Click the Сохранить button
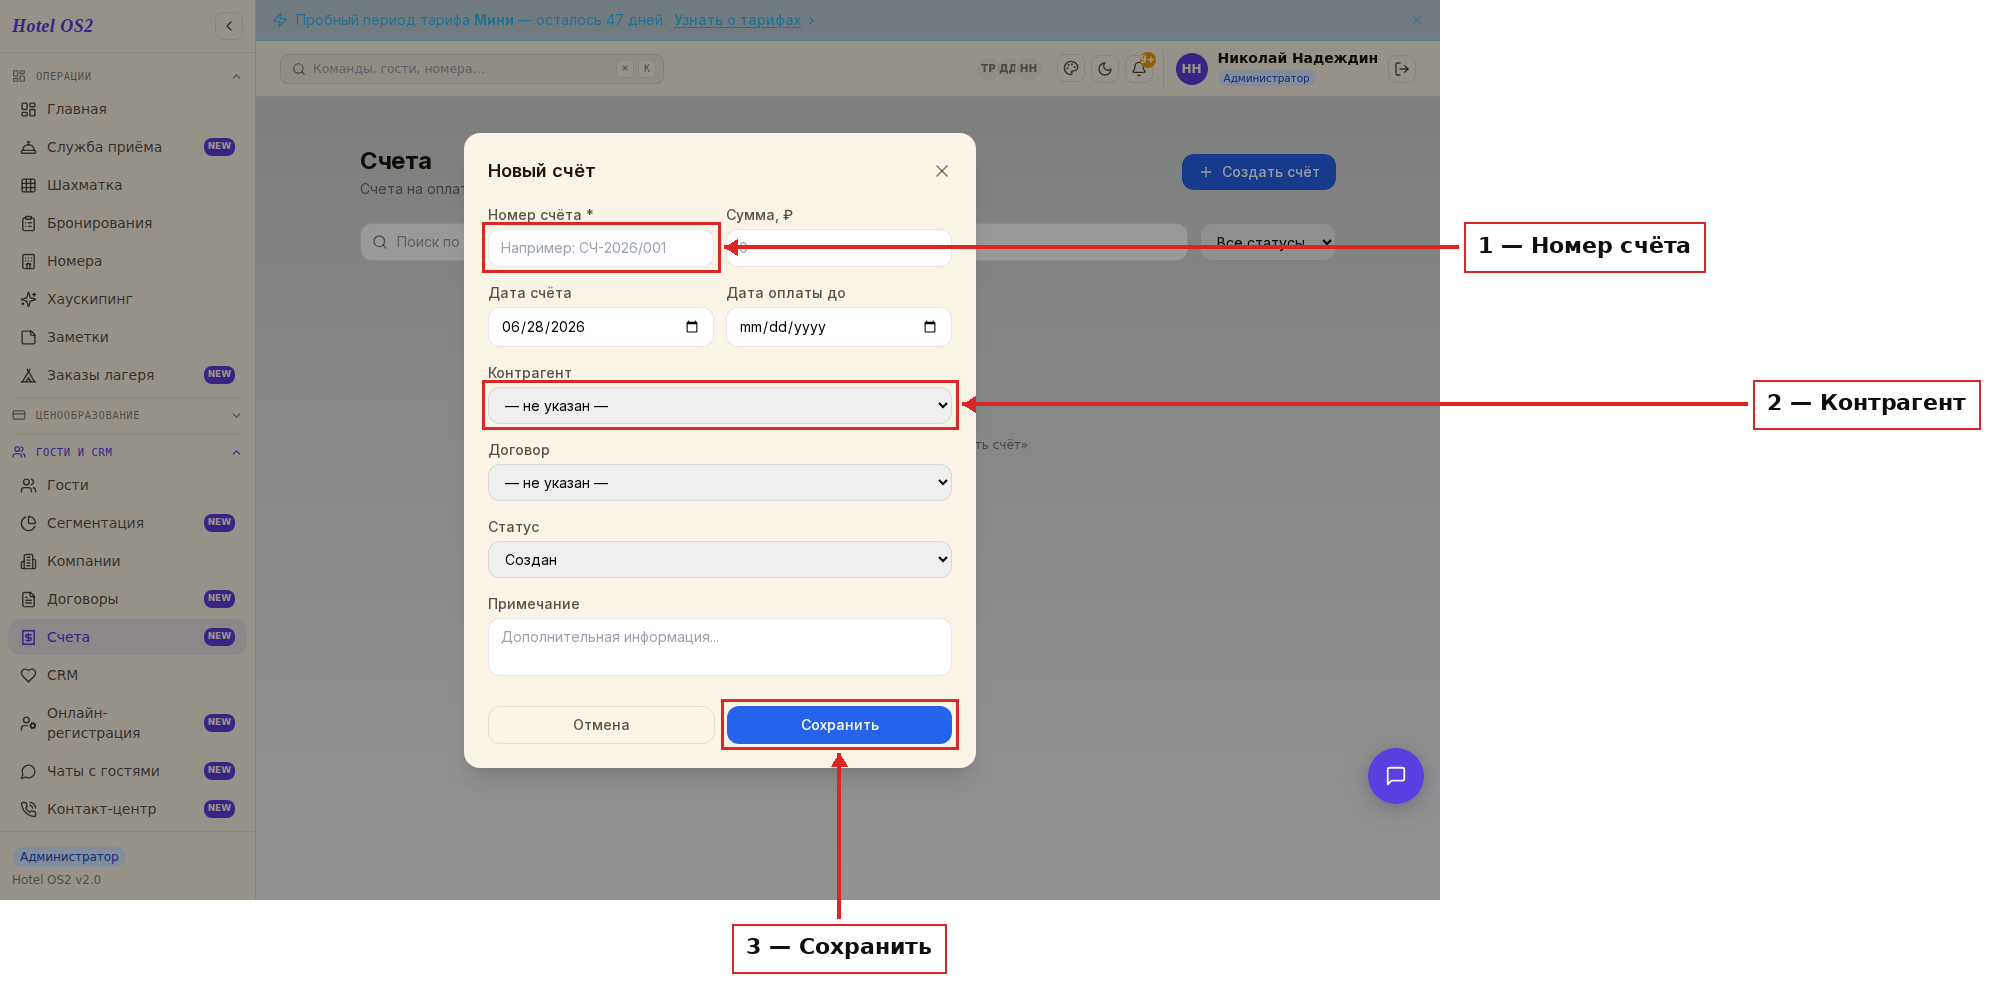The image size is (2004, 997). [x=839, y=725]
